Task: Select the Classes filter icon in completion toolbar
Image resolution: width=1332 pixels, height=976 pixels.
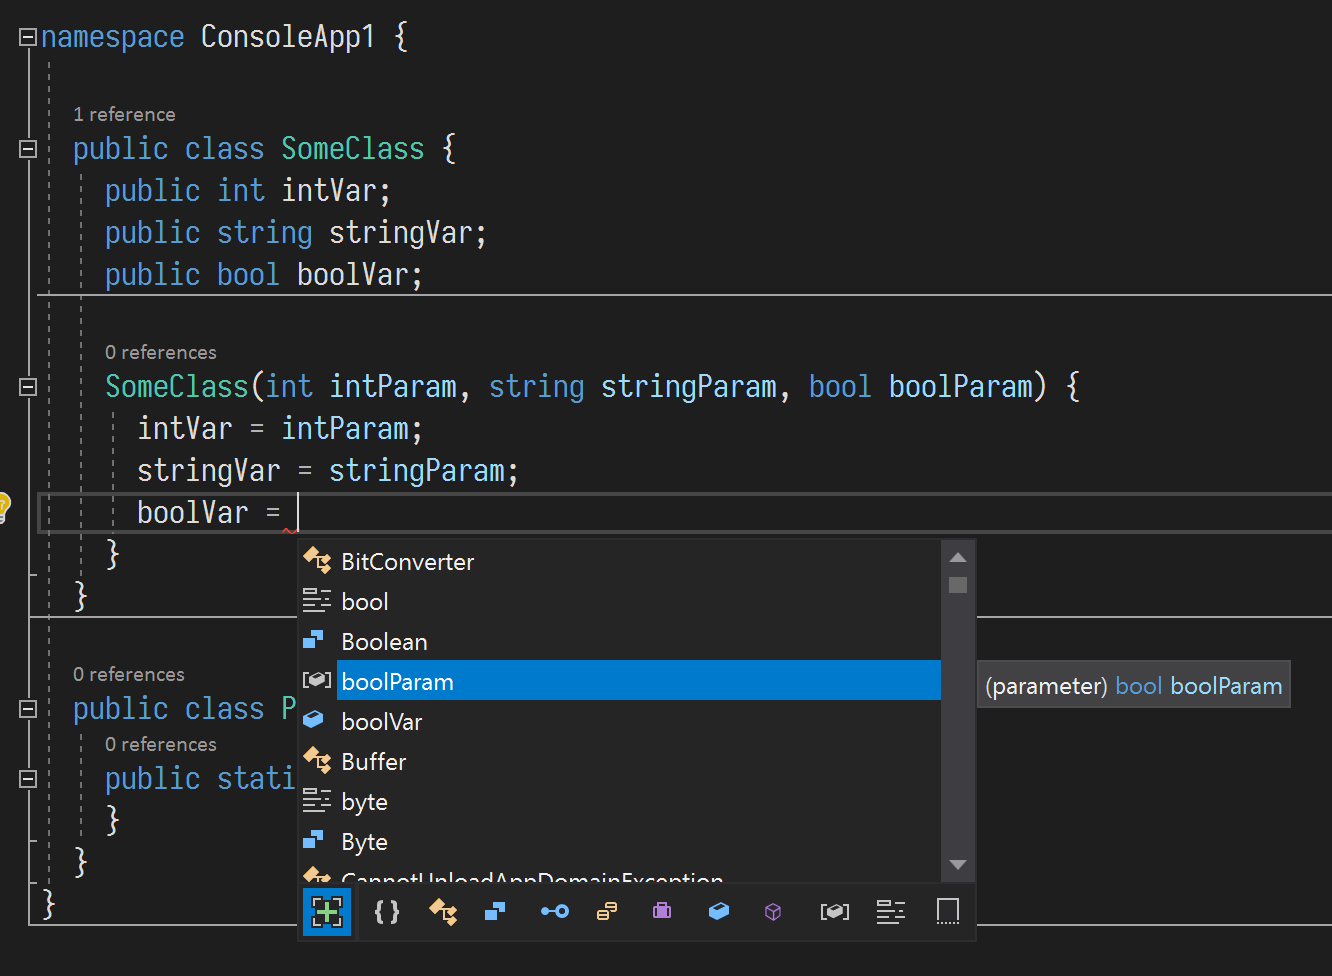Action: coord(443,911)
